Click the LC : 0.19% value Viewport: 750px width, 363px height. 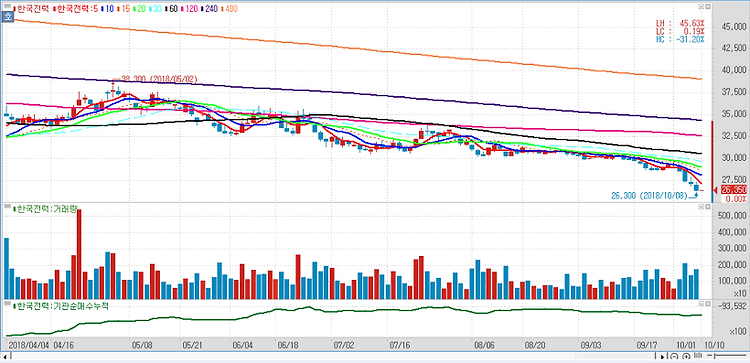[681, 31]
